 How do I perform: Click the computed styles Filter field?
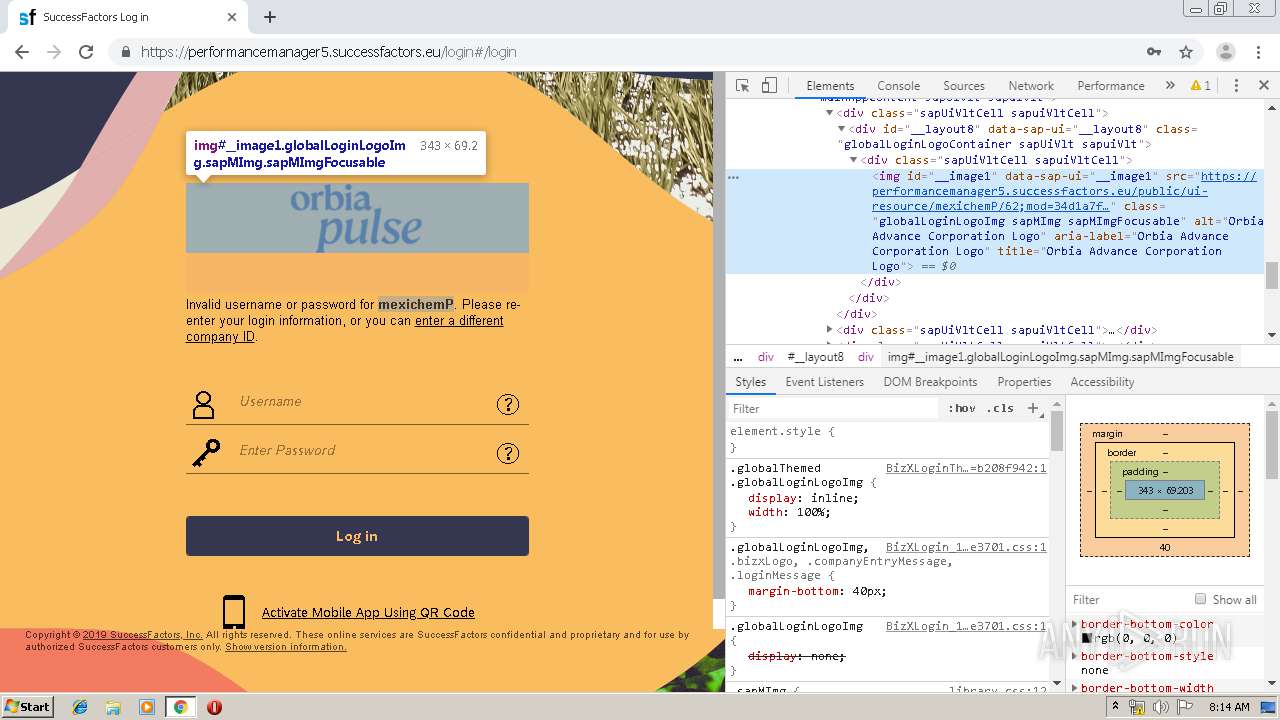pyautogui.click(x=1130, y=599)
